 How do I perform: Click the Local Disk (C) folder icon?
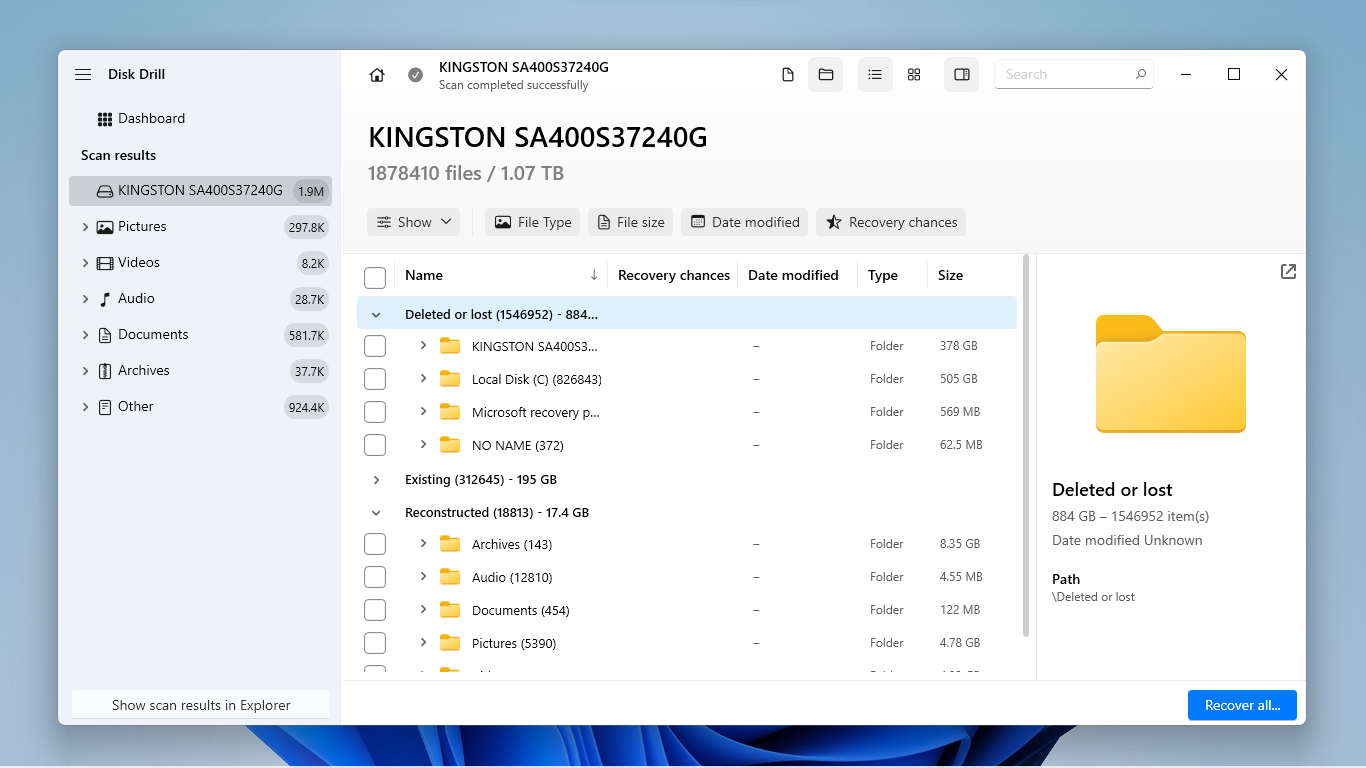(450, 379)
